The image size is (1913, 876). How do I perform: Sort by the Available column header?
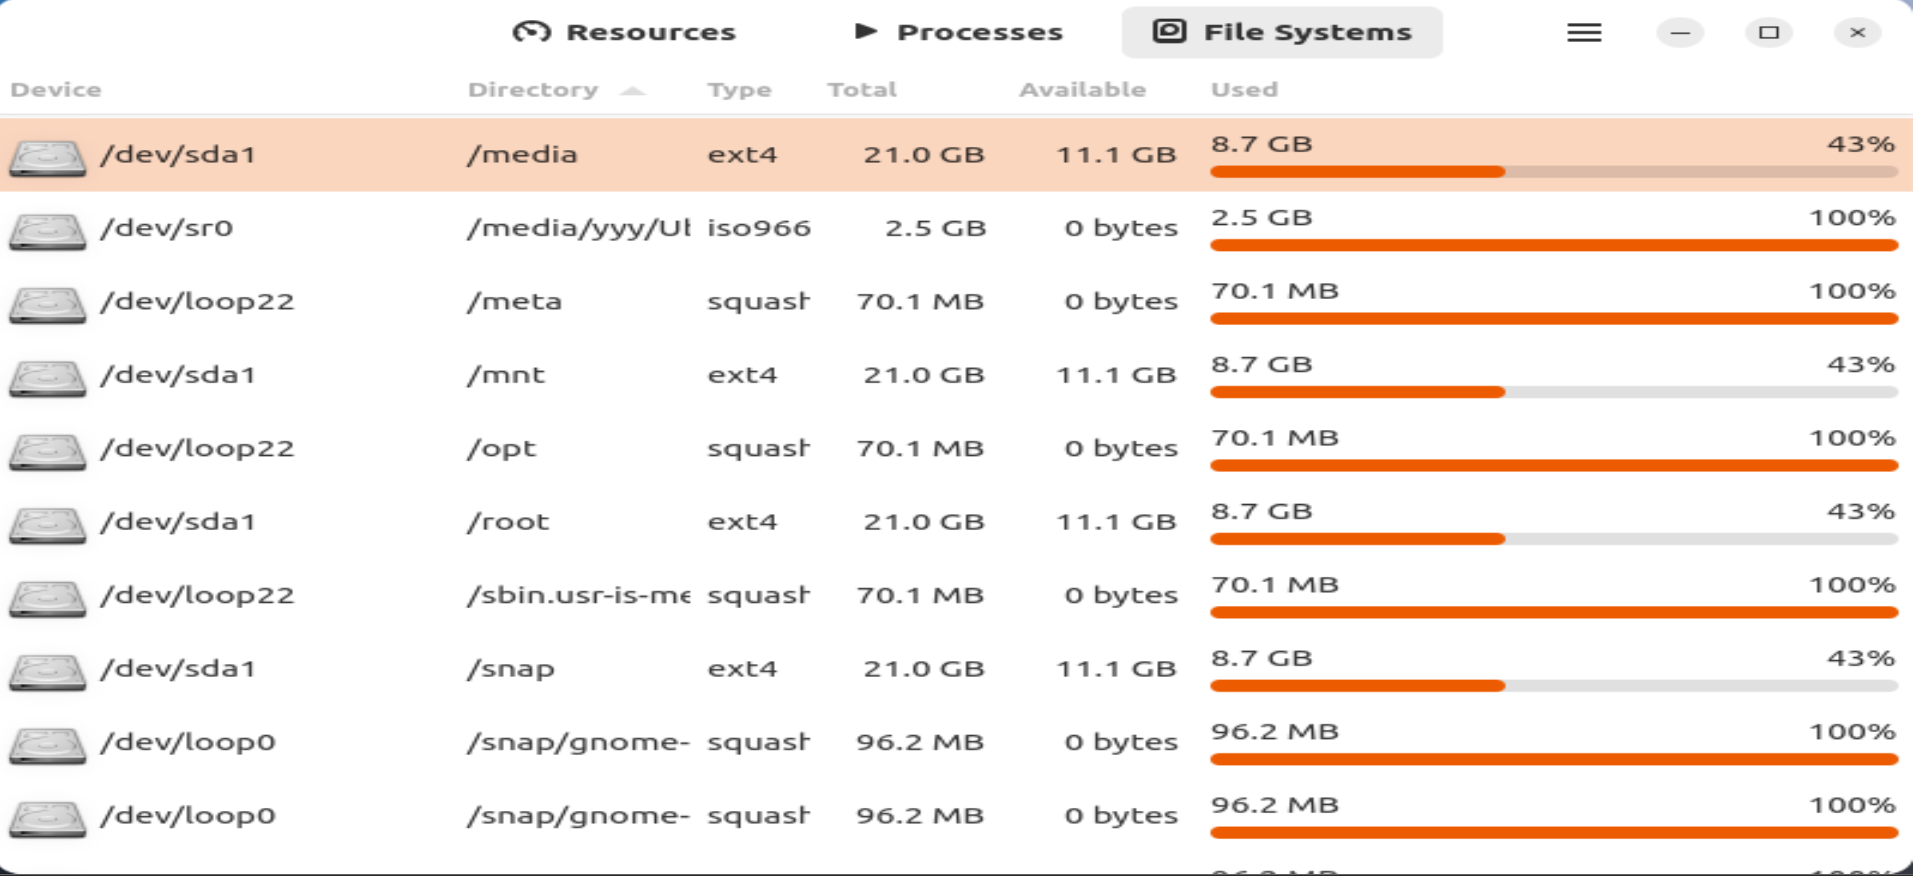pos(1082,89)
